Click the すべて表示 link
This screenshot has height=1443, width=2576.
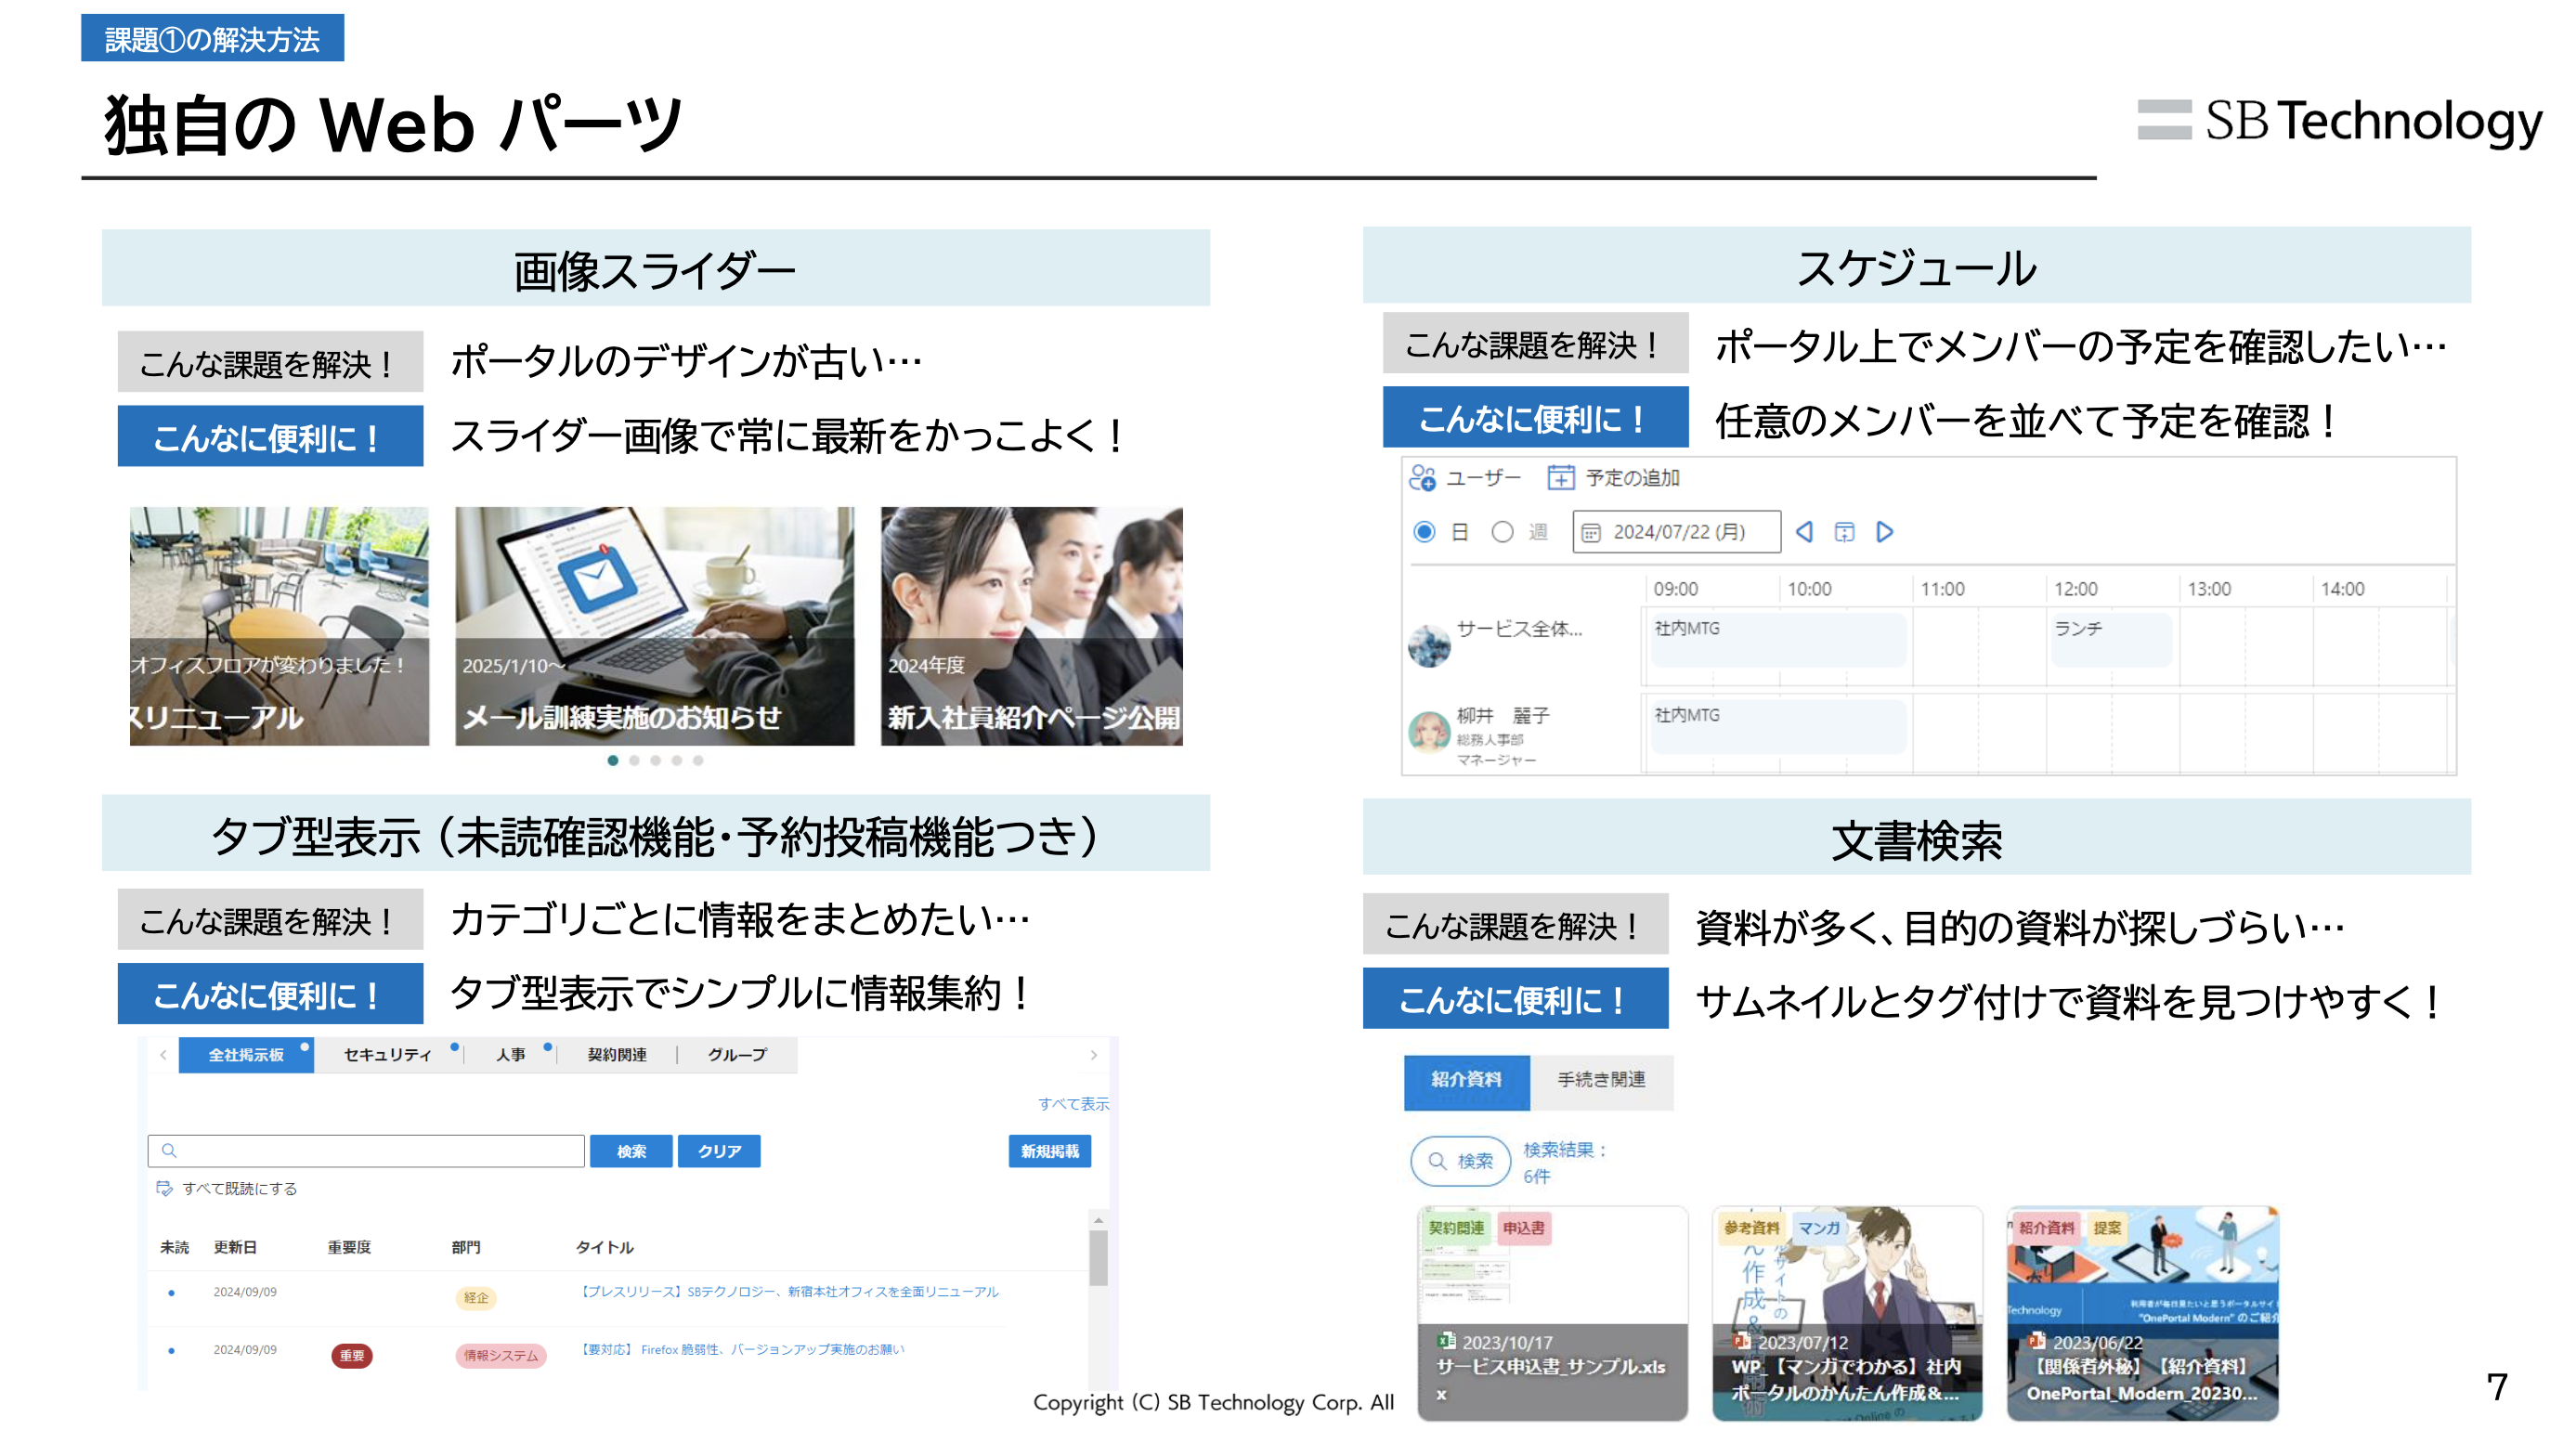[1073, 1104]
